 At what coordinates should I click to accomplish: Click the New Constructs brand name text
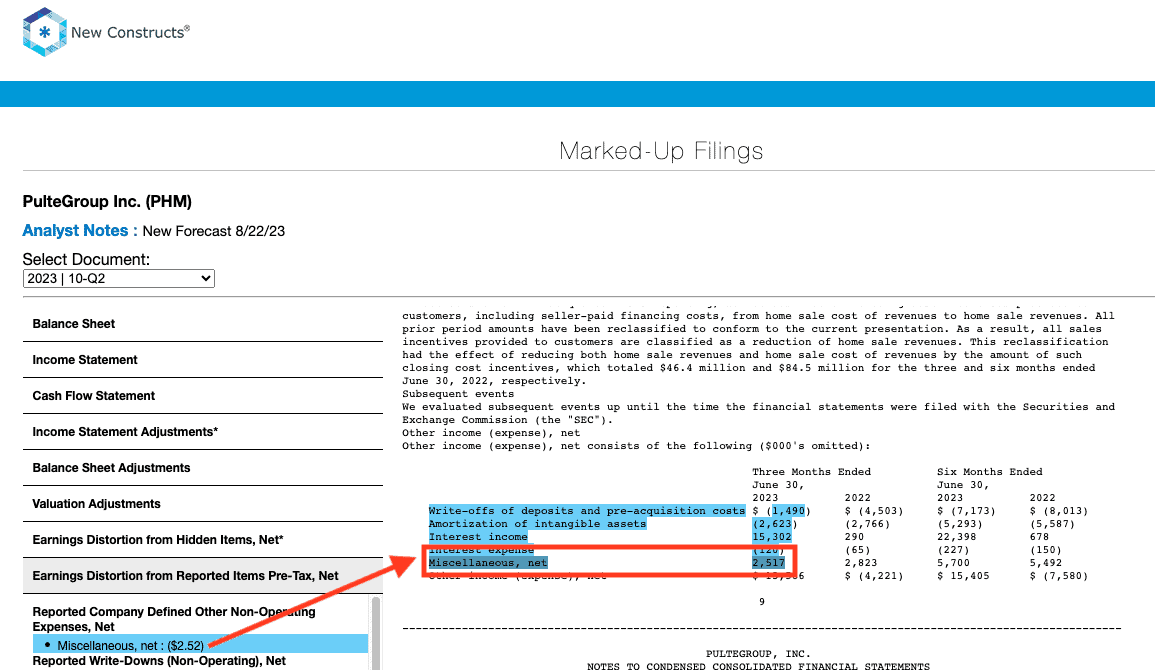(x=130, y=32)
